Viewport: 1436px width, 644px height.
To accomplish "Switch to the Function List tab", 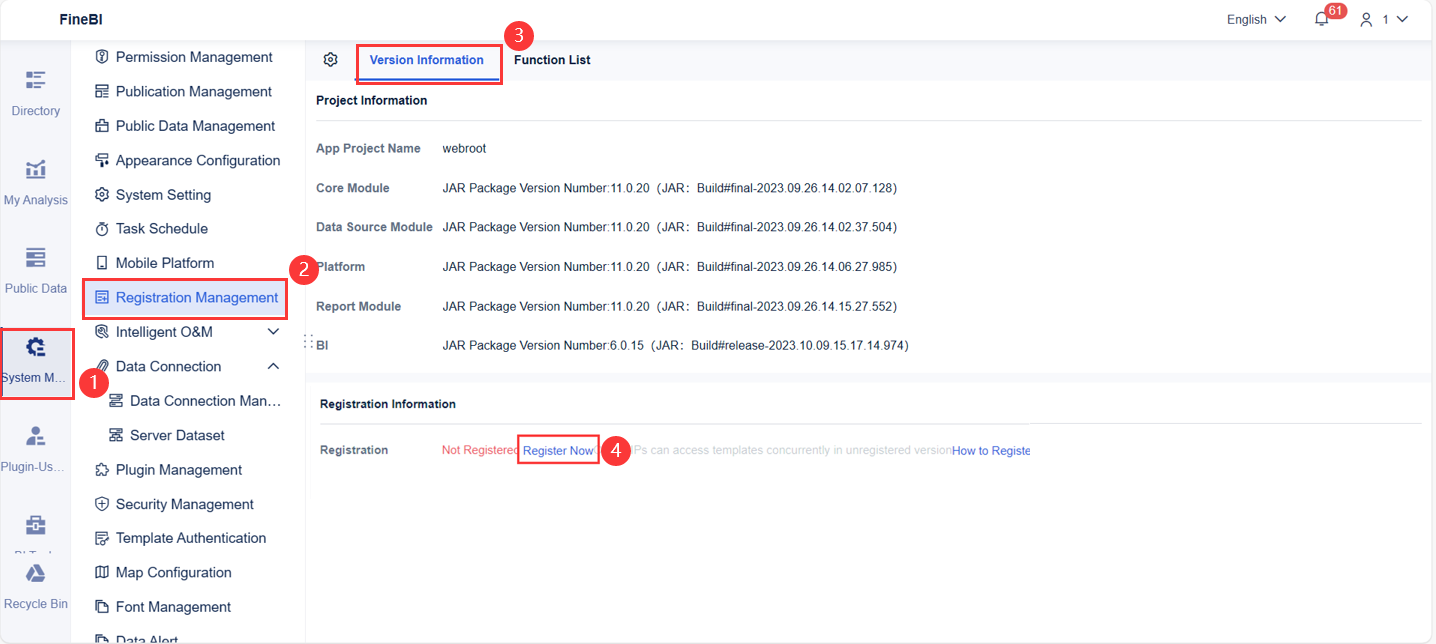I will (x=552, y=59).
